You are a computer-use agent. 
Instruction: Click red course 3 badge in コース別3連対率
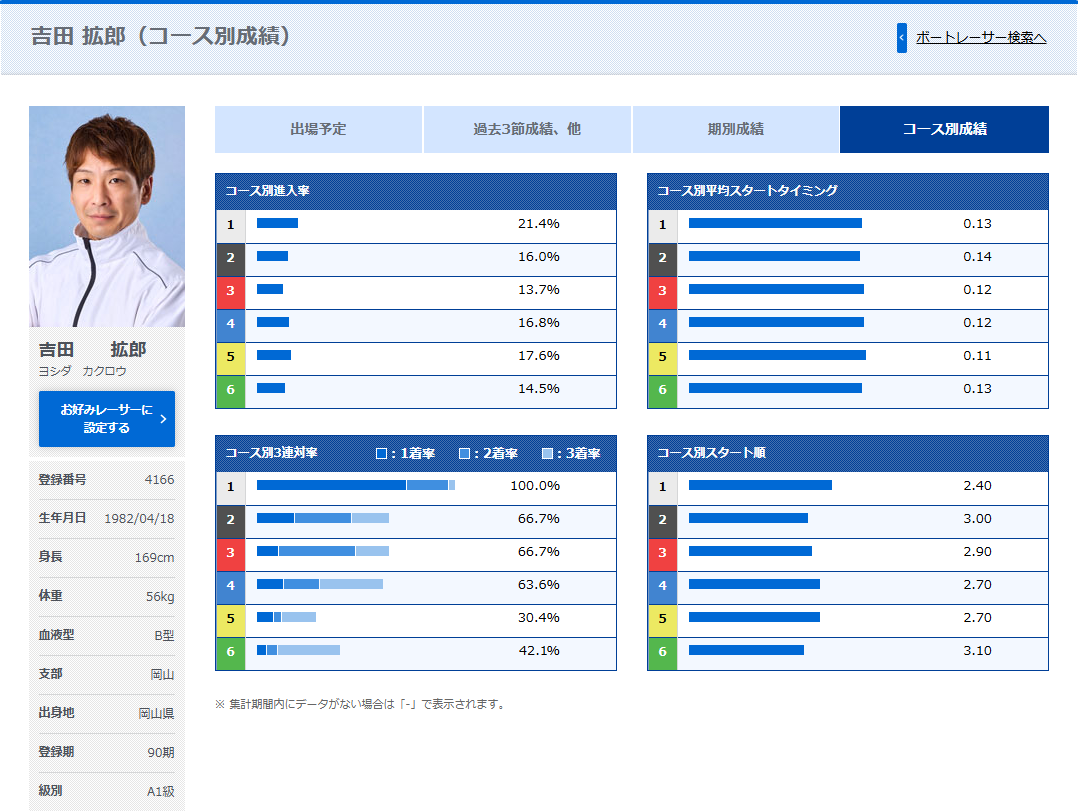[x=231, y=553]
